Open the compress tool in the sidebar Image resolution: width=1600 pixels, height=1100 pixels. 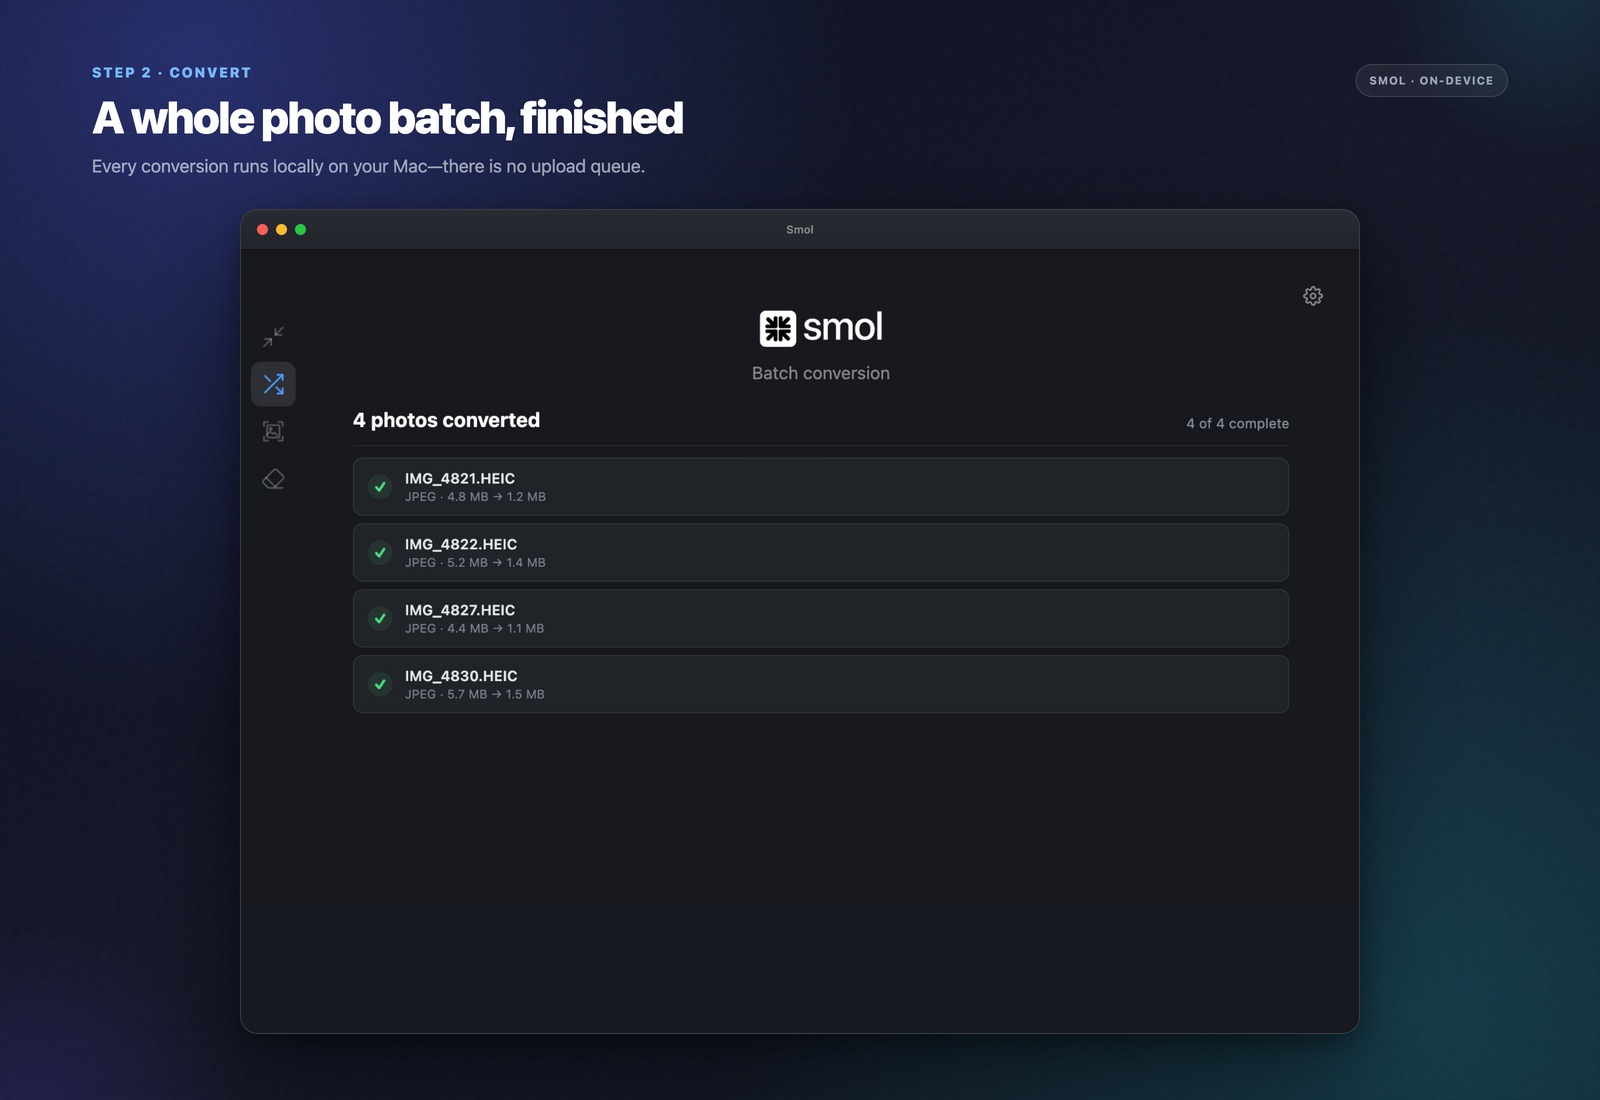pyautogui.click(x=273, y=336)
